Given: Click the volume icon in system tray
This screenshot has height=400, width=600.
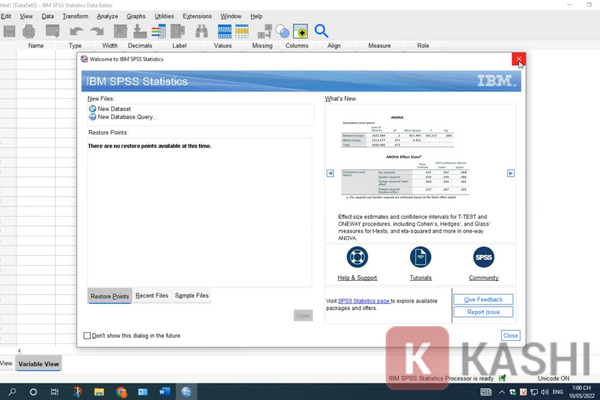Looking at the screenshot, I should pyautogui.click(x=545, y=392).
